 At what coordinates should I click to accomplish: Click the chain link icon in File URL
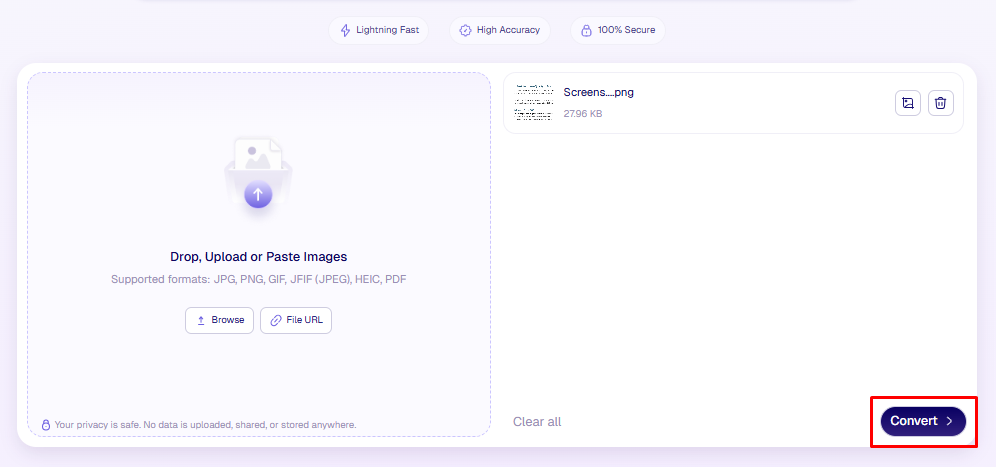[275, 320]
